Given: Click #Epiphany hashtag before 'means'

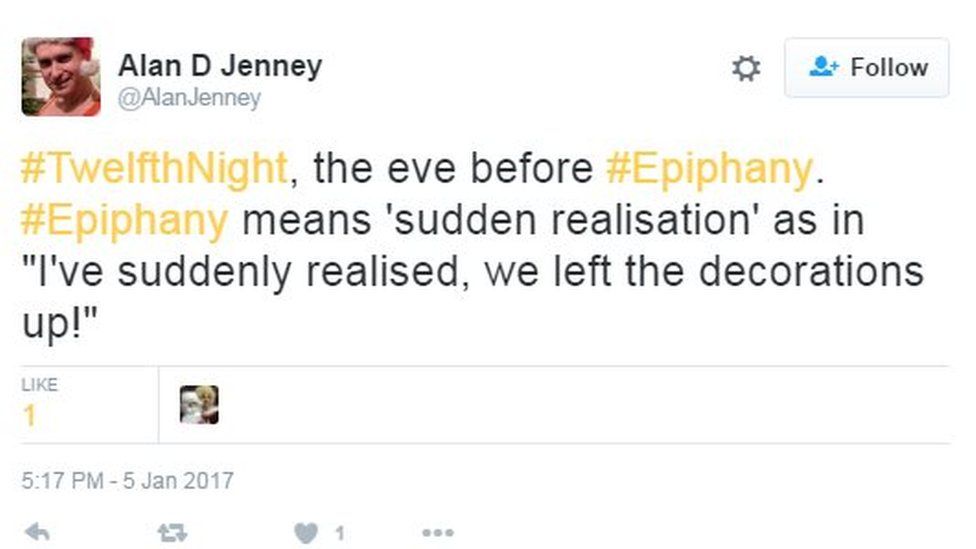Looking at the screenshot, I should [x=124, y=220].
